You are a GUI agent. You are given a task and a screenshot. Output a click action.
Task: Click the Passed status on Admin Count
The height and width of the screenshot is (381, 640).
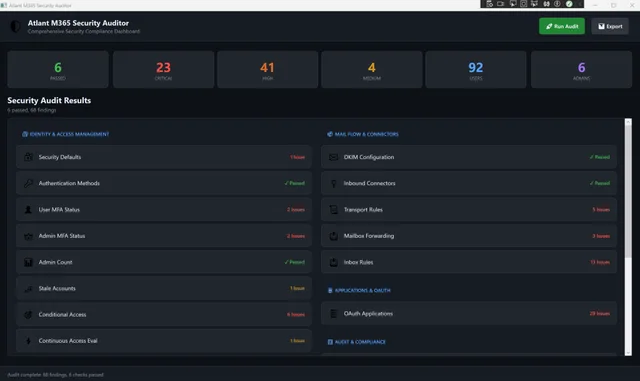(295, 262)
